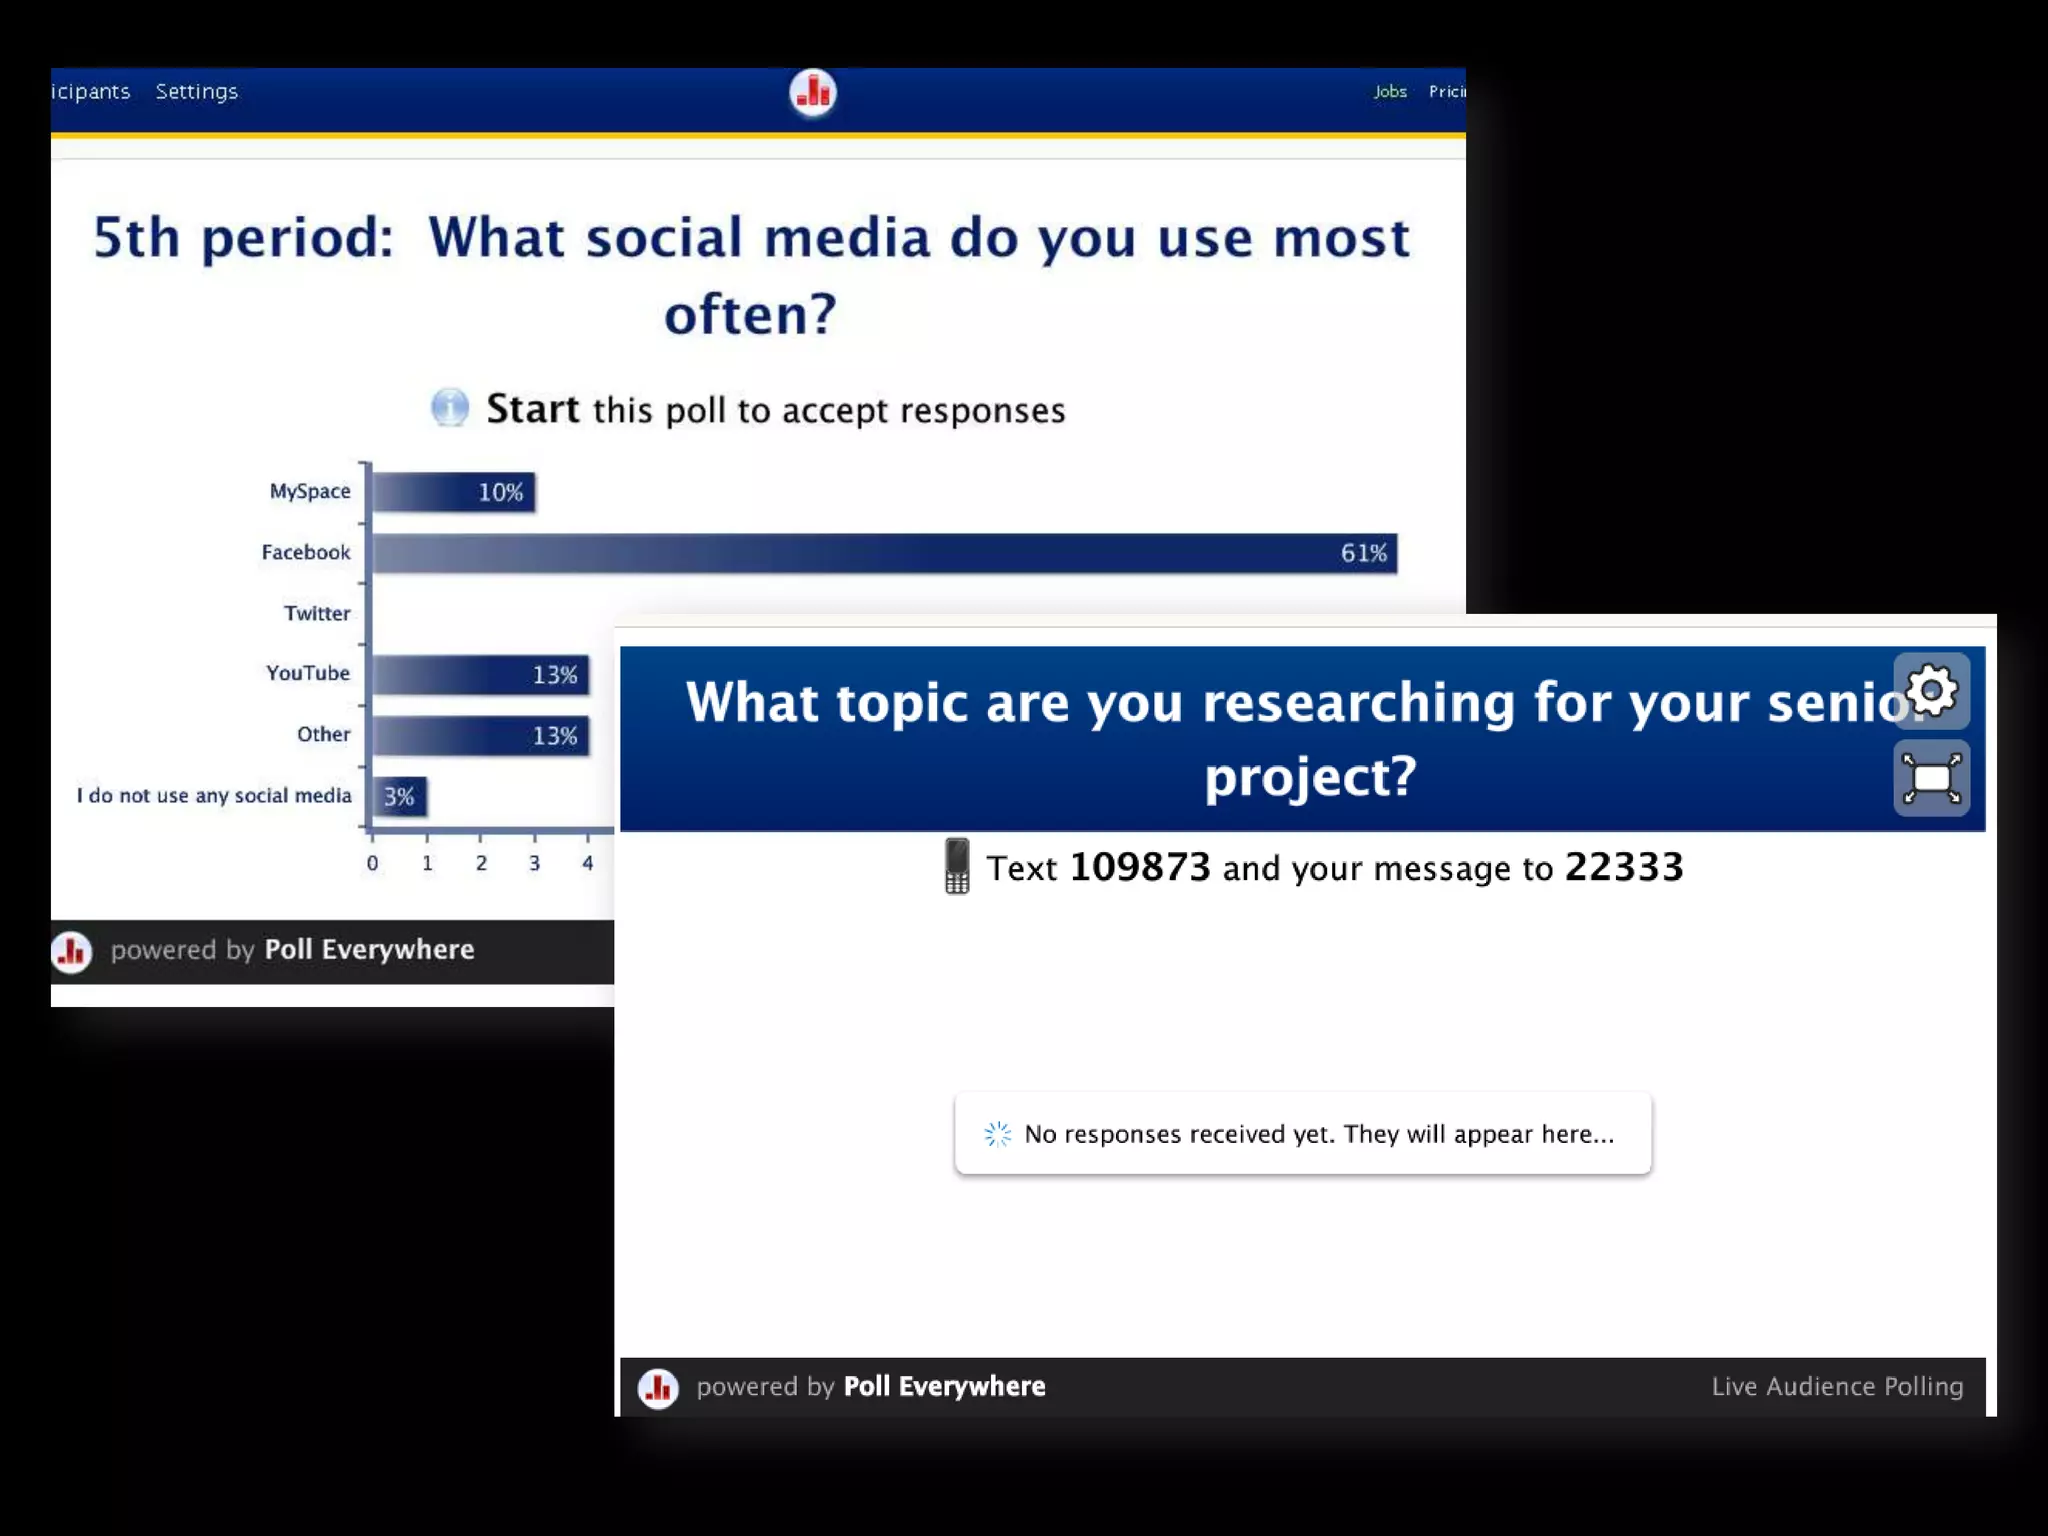Viewport: 2048px width, 1536px height.
Task: Open the gear settings icon on poll
Action: pos(1931,690)
